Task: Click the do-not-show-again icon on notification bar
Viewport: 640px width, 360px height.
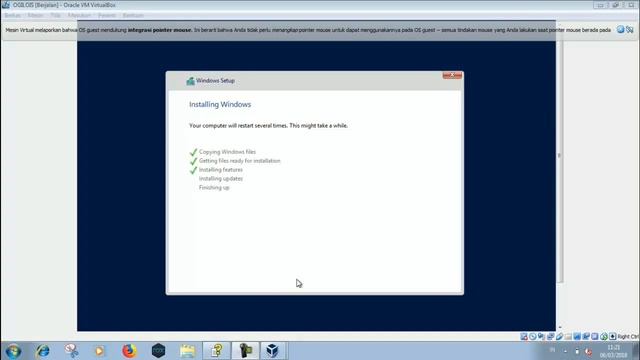Action: 630,29
